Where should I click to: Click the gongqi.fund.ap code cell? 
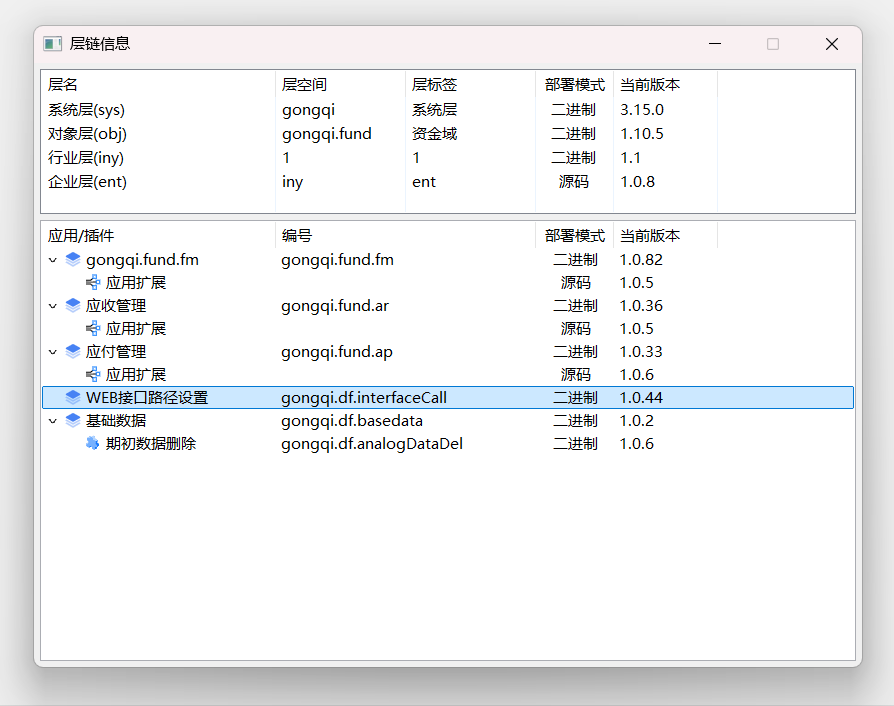pos(337,352)
